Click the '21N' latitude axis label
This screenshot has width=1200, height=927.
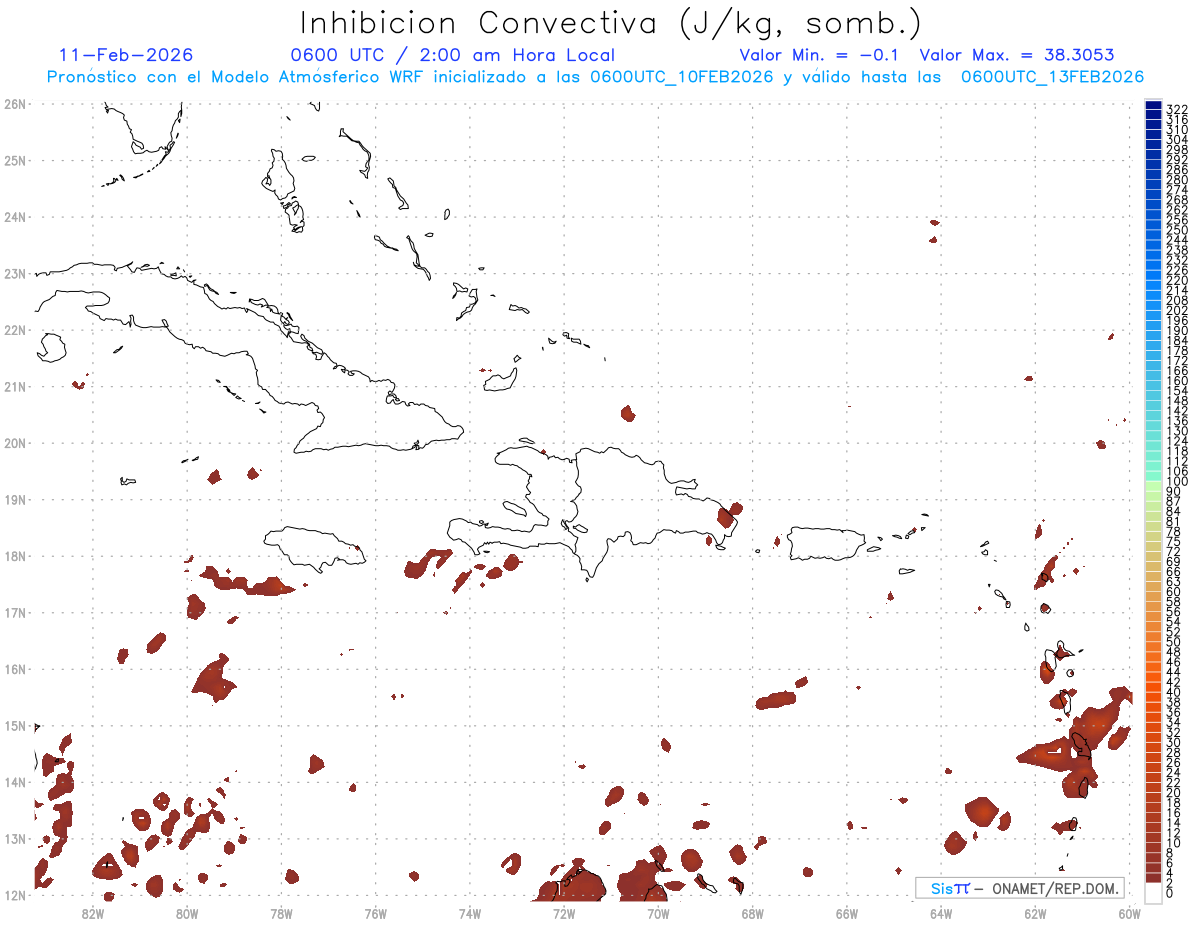15,386
